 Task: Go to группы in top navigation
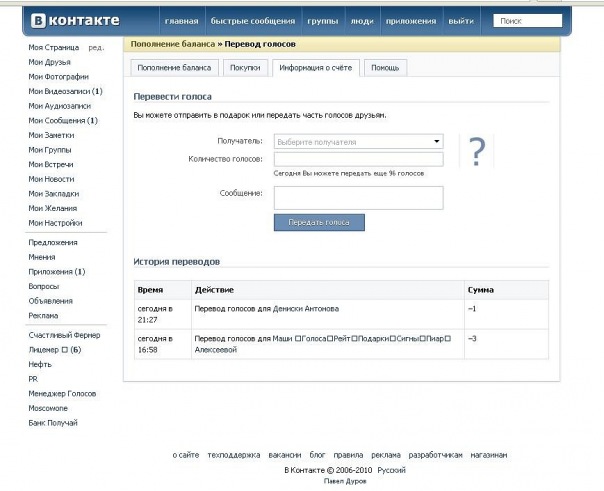click(322, 21)
